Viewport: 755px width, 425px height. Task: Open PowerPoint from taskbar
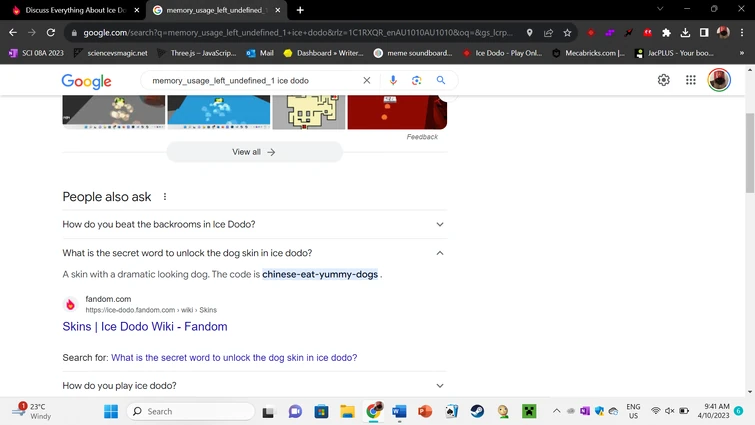pyautogui.click(x=425, y=412)
